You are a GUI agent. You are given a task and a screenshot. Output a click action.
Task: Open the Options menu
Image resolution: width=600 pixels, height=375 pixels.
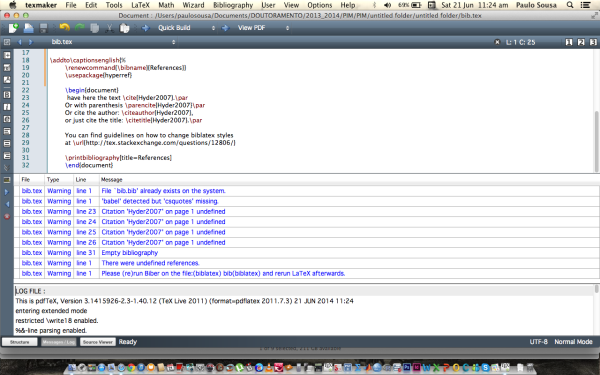click(320, 5)
